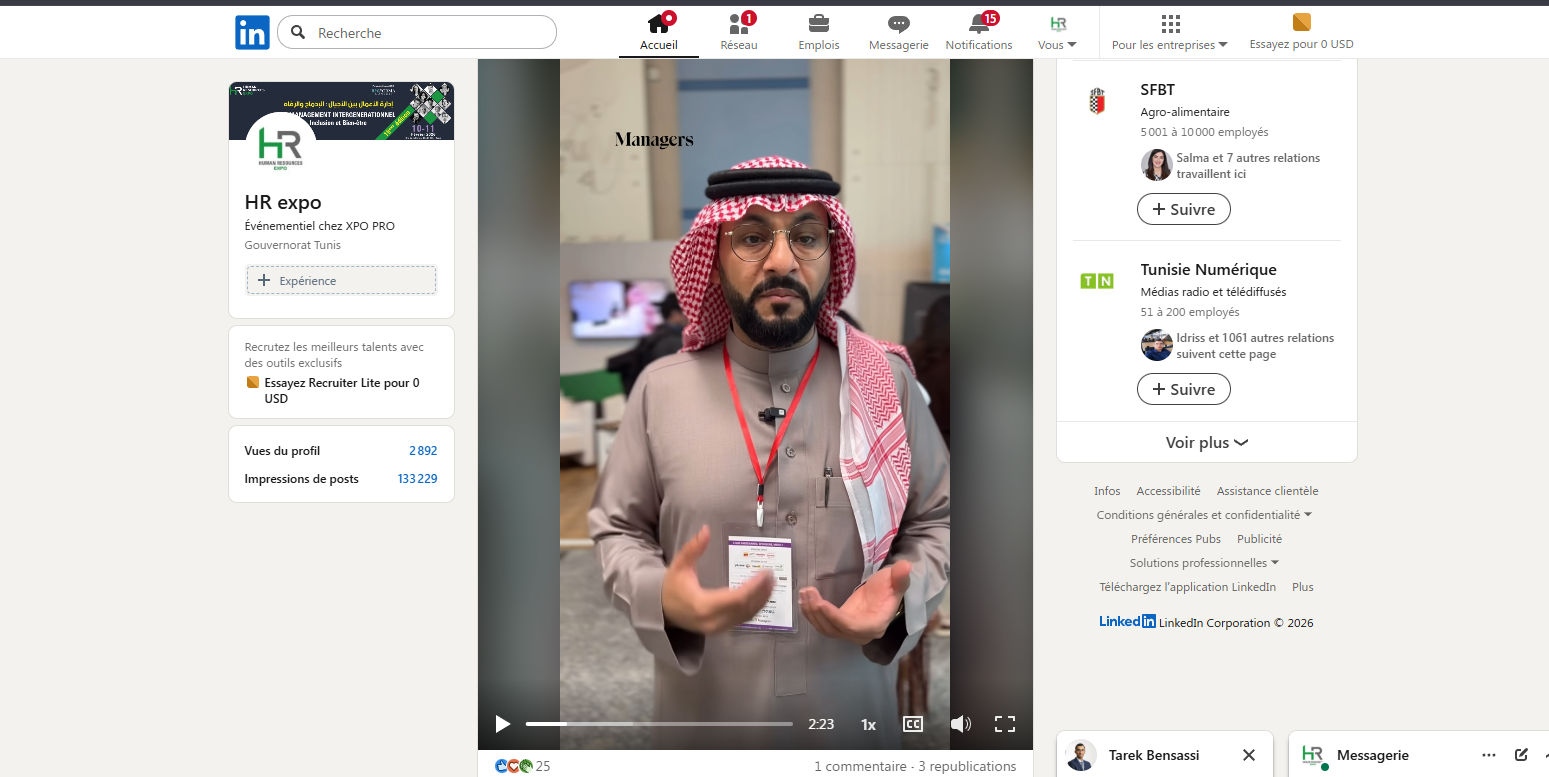Toggle closed captions on the video

click(x=912, y=724)
